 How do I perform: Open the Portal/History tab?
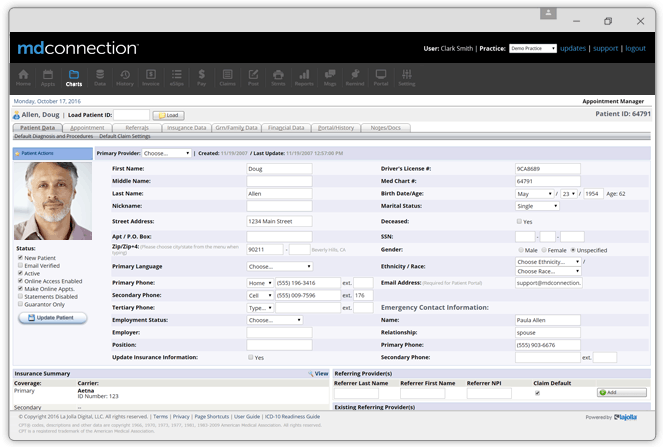tap(336, 128)
